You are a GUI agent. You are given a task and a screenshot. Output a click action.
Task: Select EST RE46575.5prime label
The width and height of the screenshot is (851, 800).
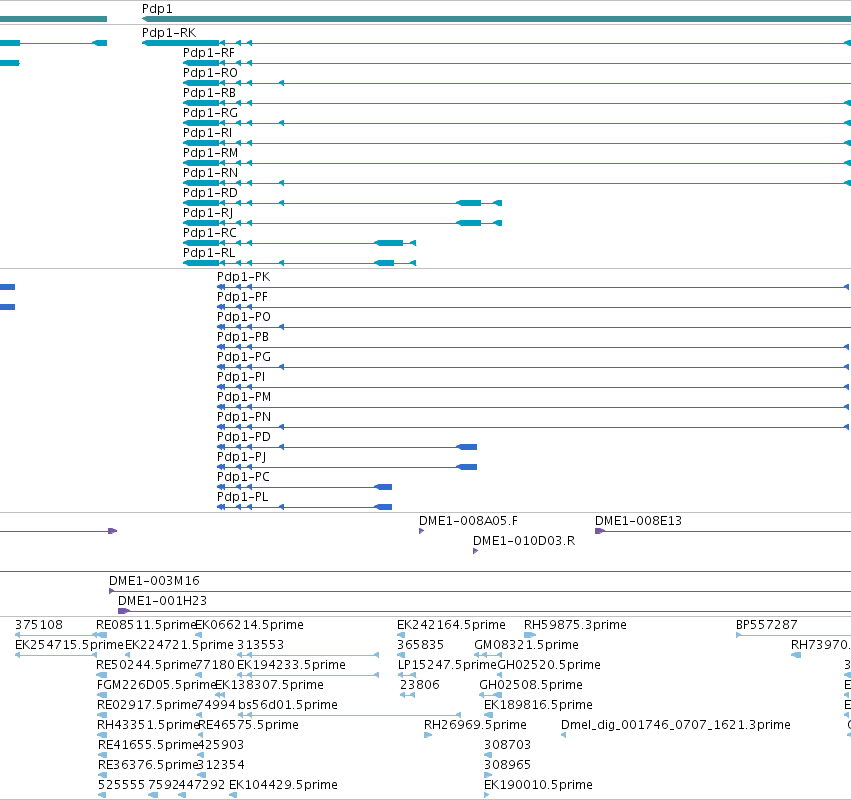[x=248, y=726]
